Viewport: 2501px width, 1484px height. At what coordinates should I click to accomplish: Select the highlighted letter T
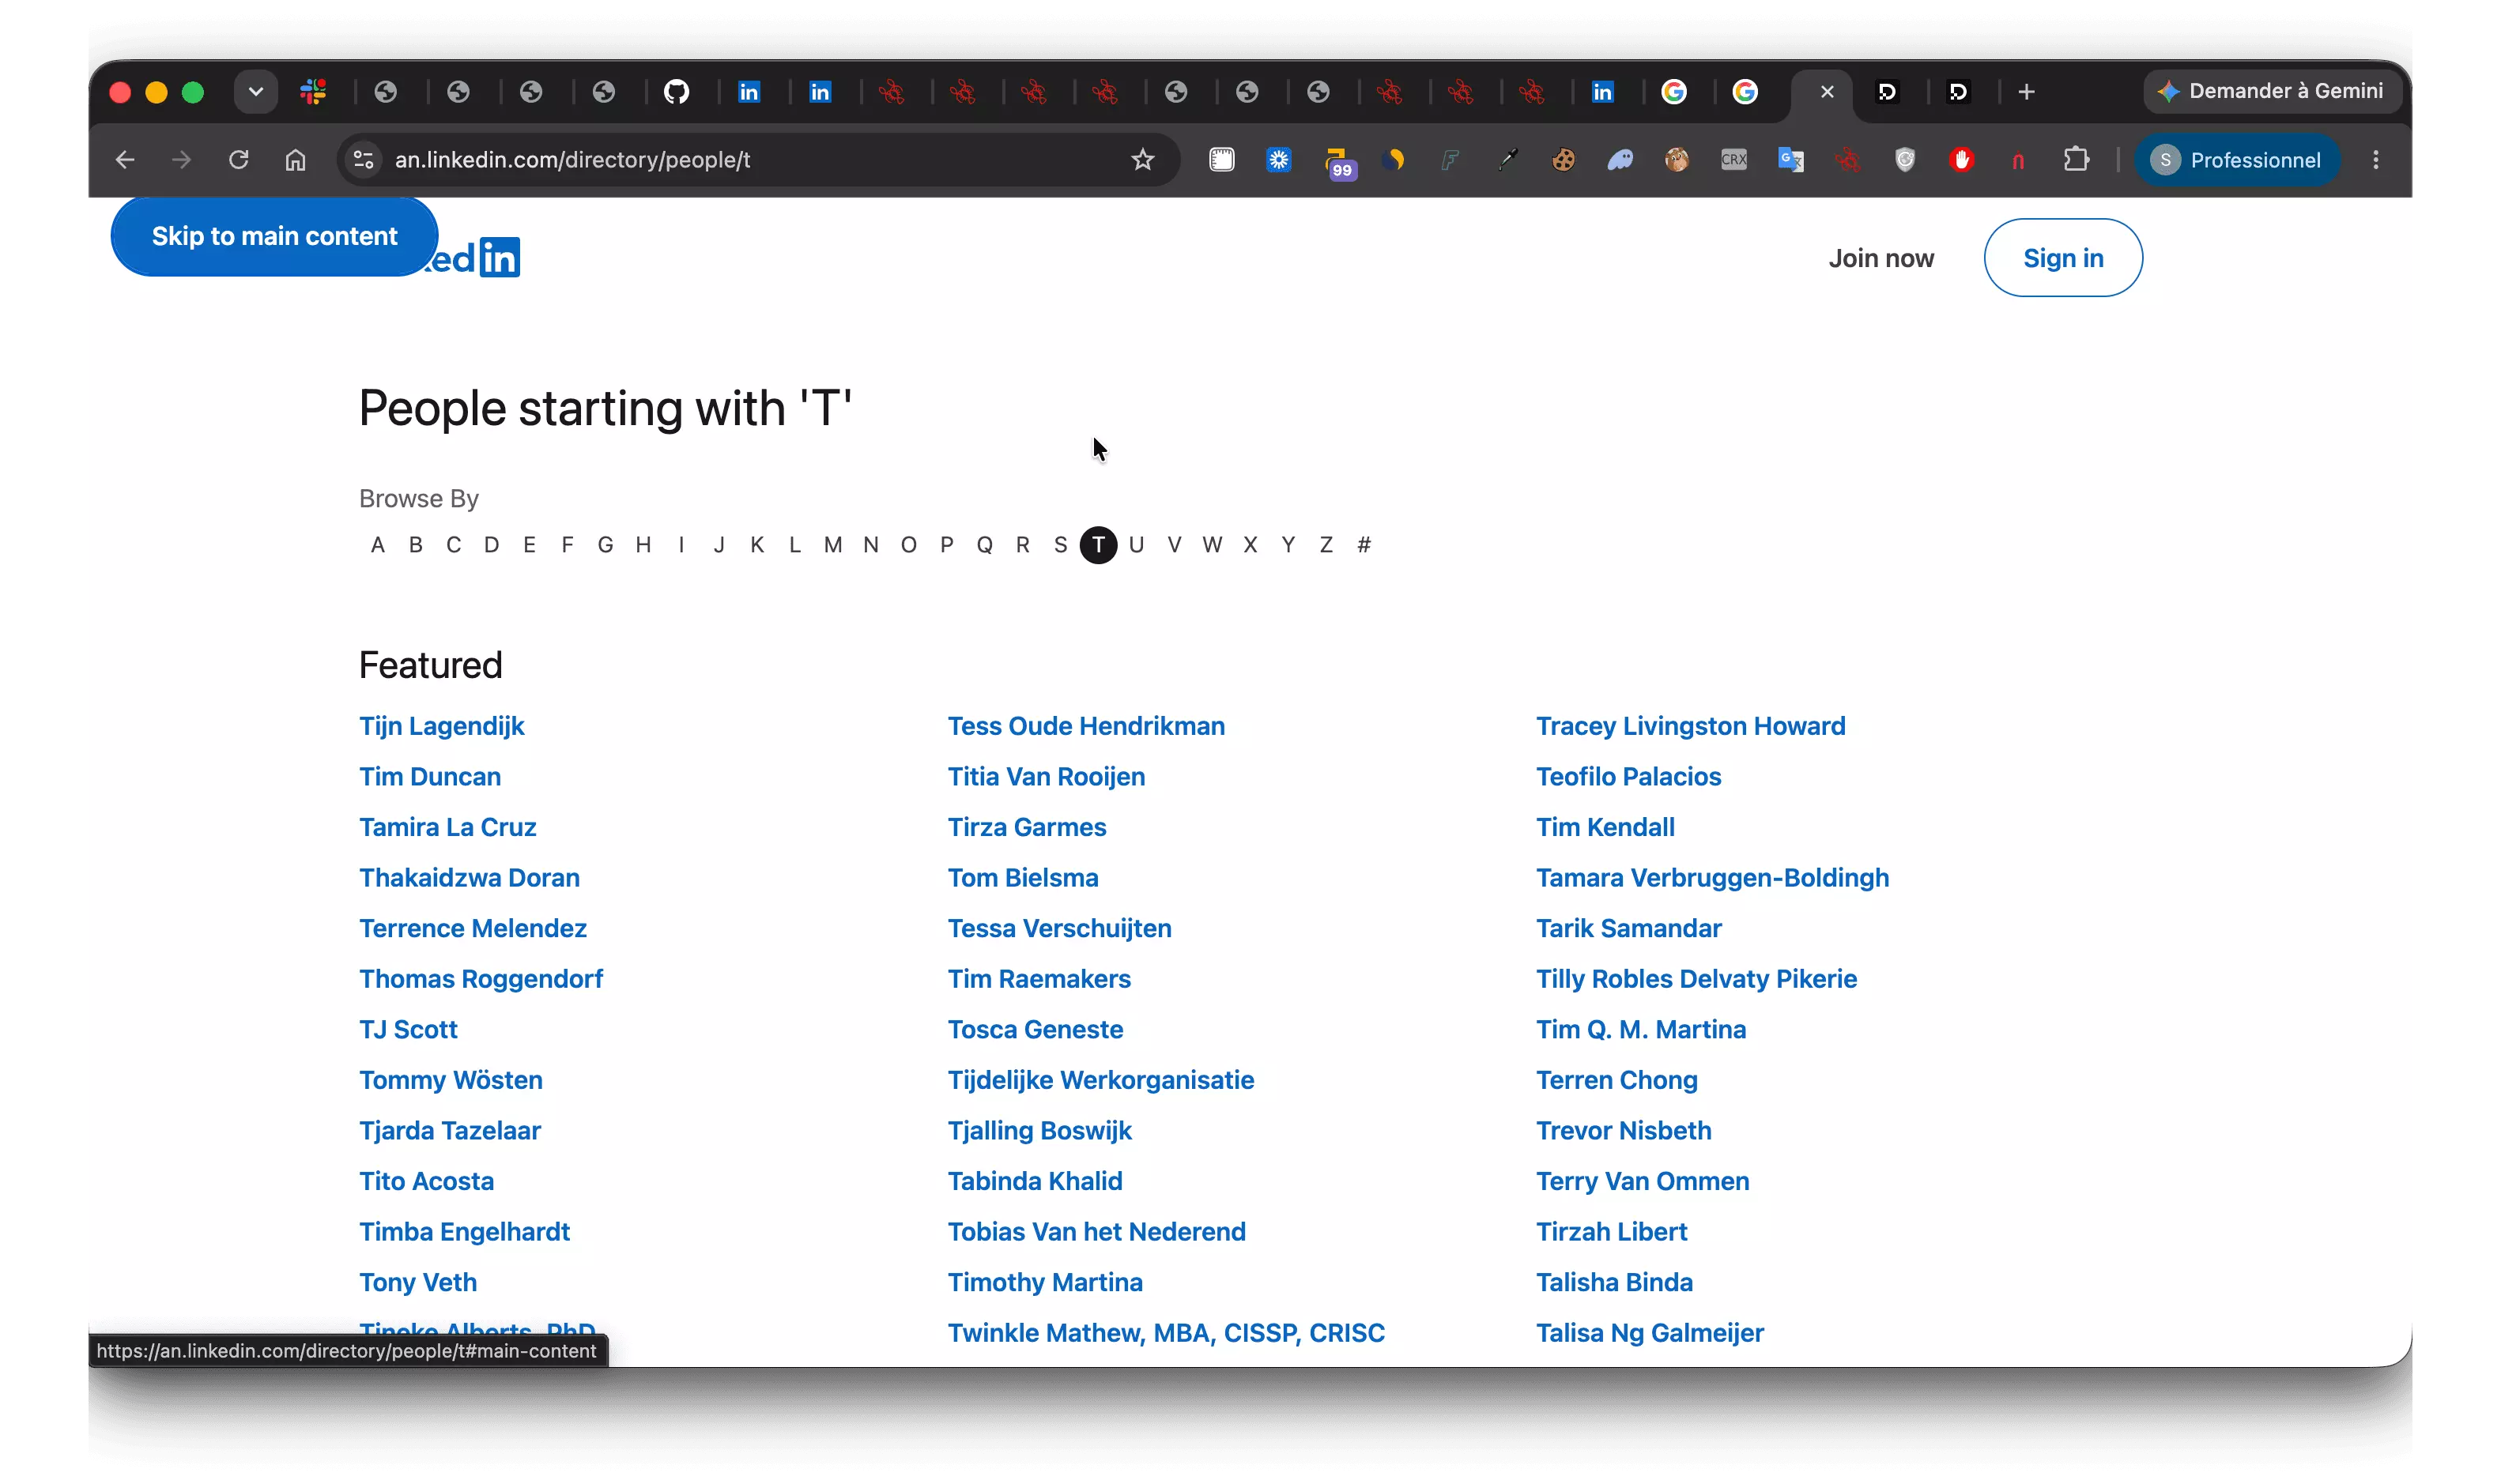click(1098, 545)
